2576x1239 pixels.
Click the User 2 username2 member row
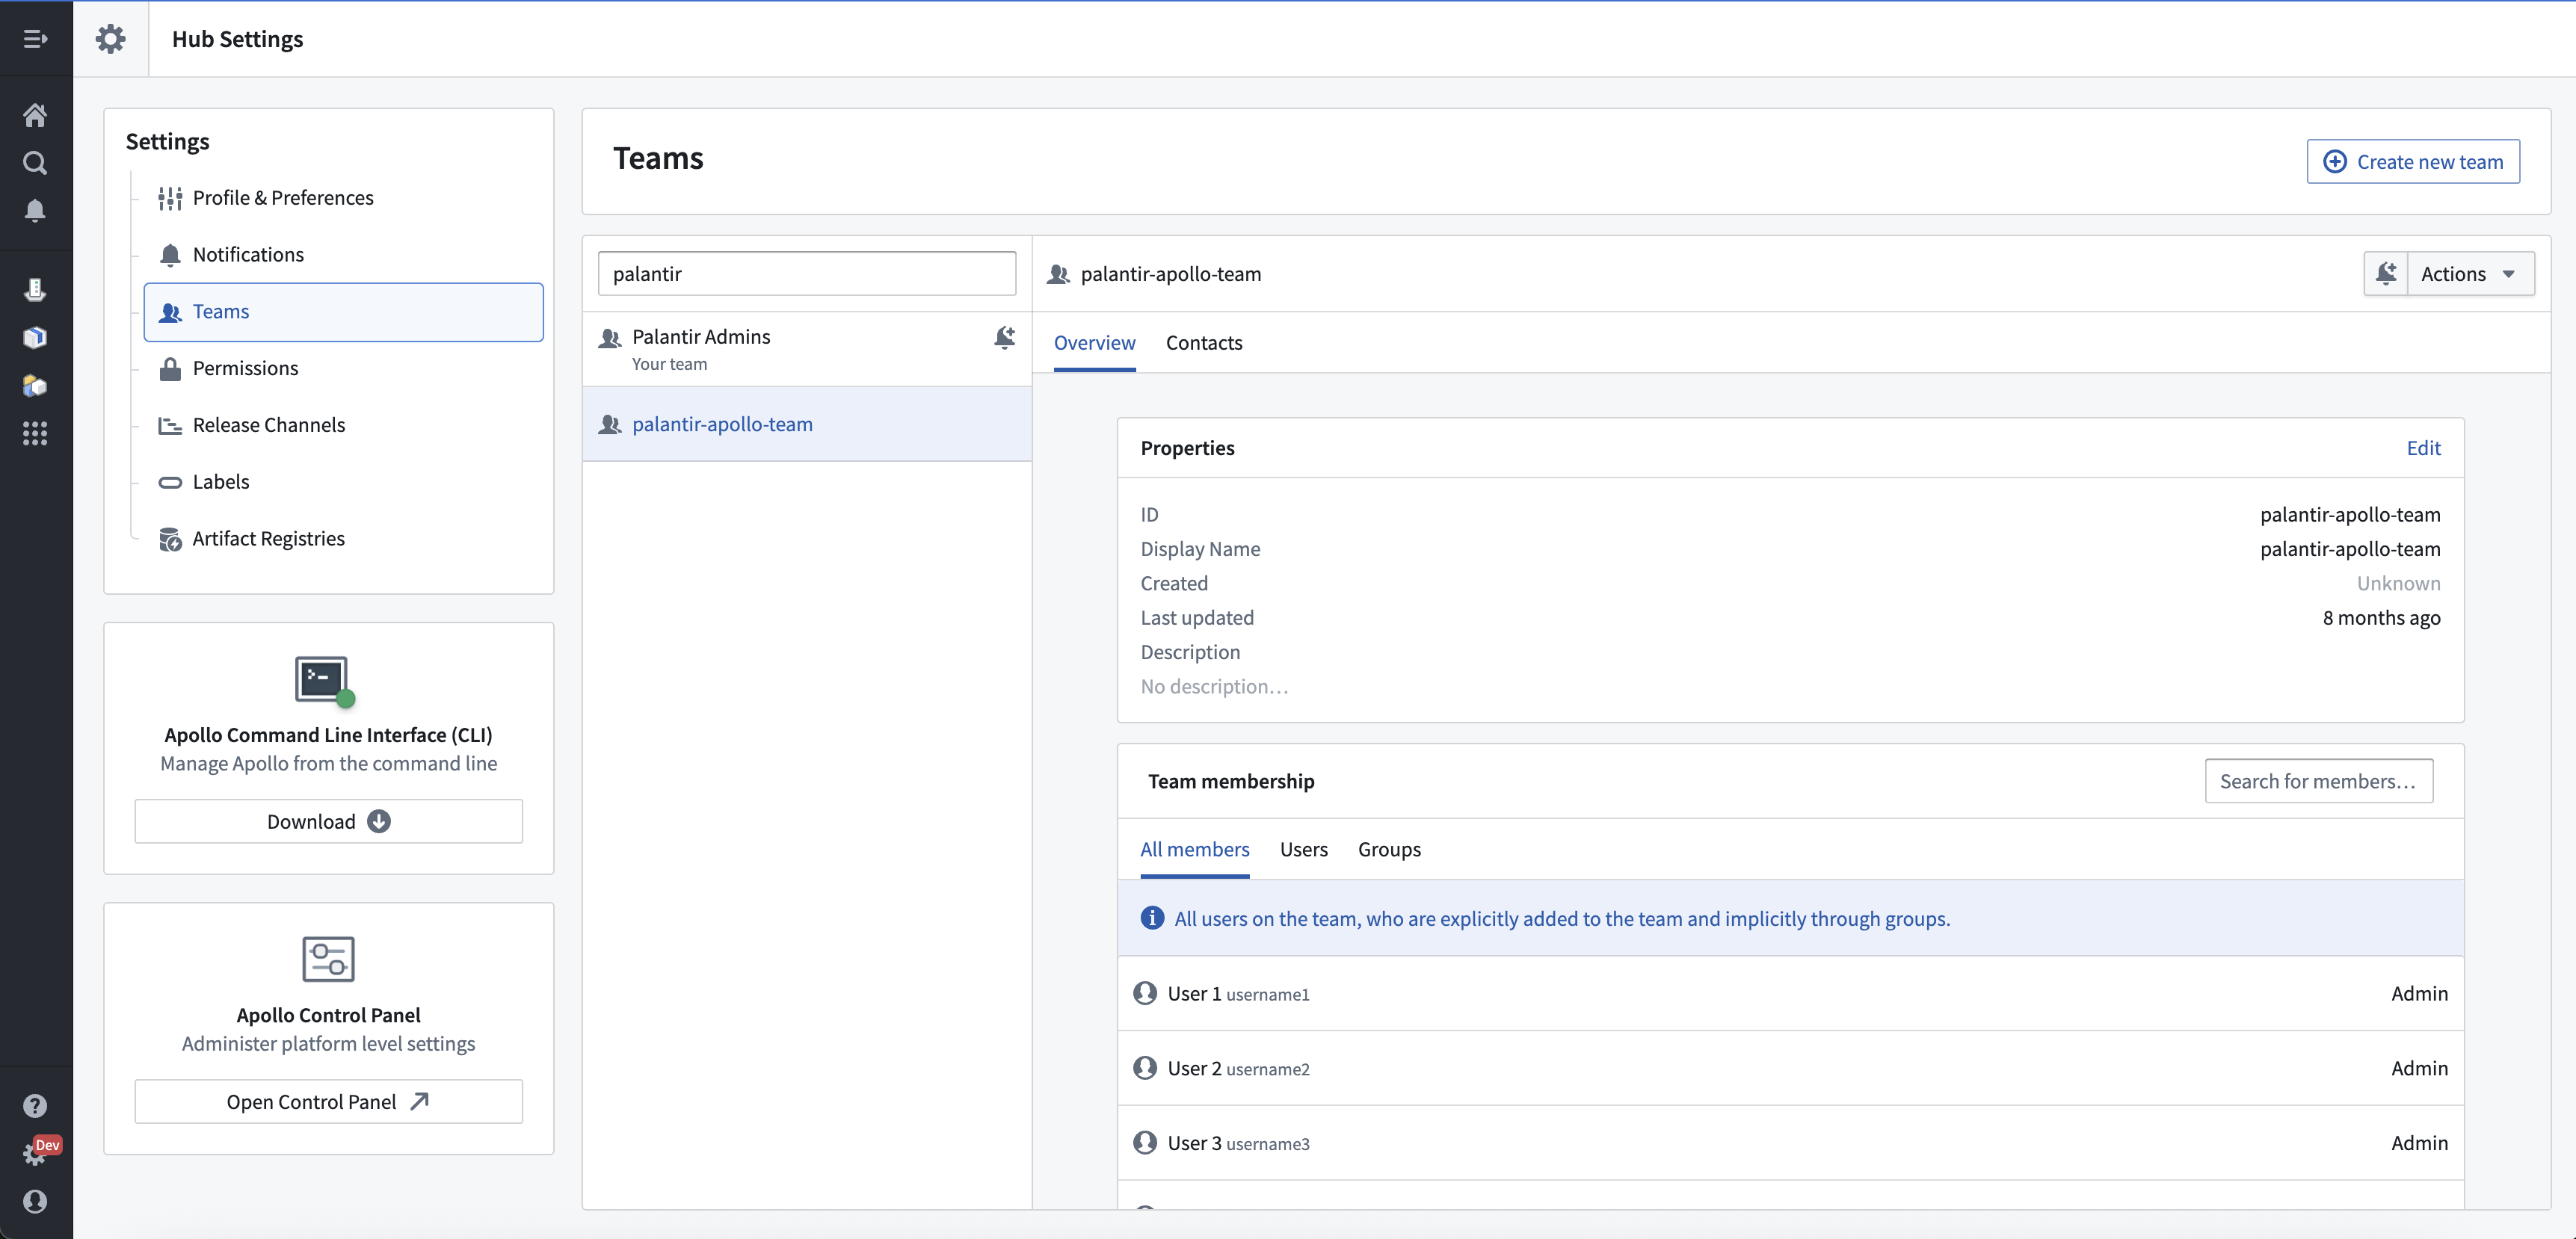click(x=1790, y=1068)
